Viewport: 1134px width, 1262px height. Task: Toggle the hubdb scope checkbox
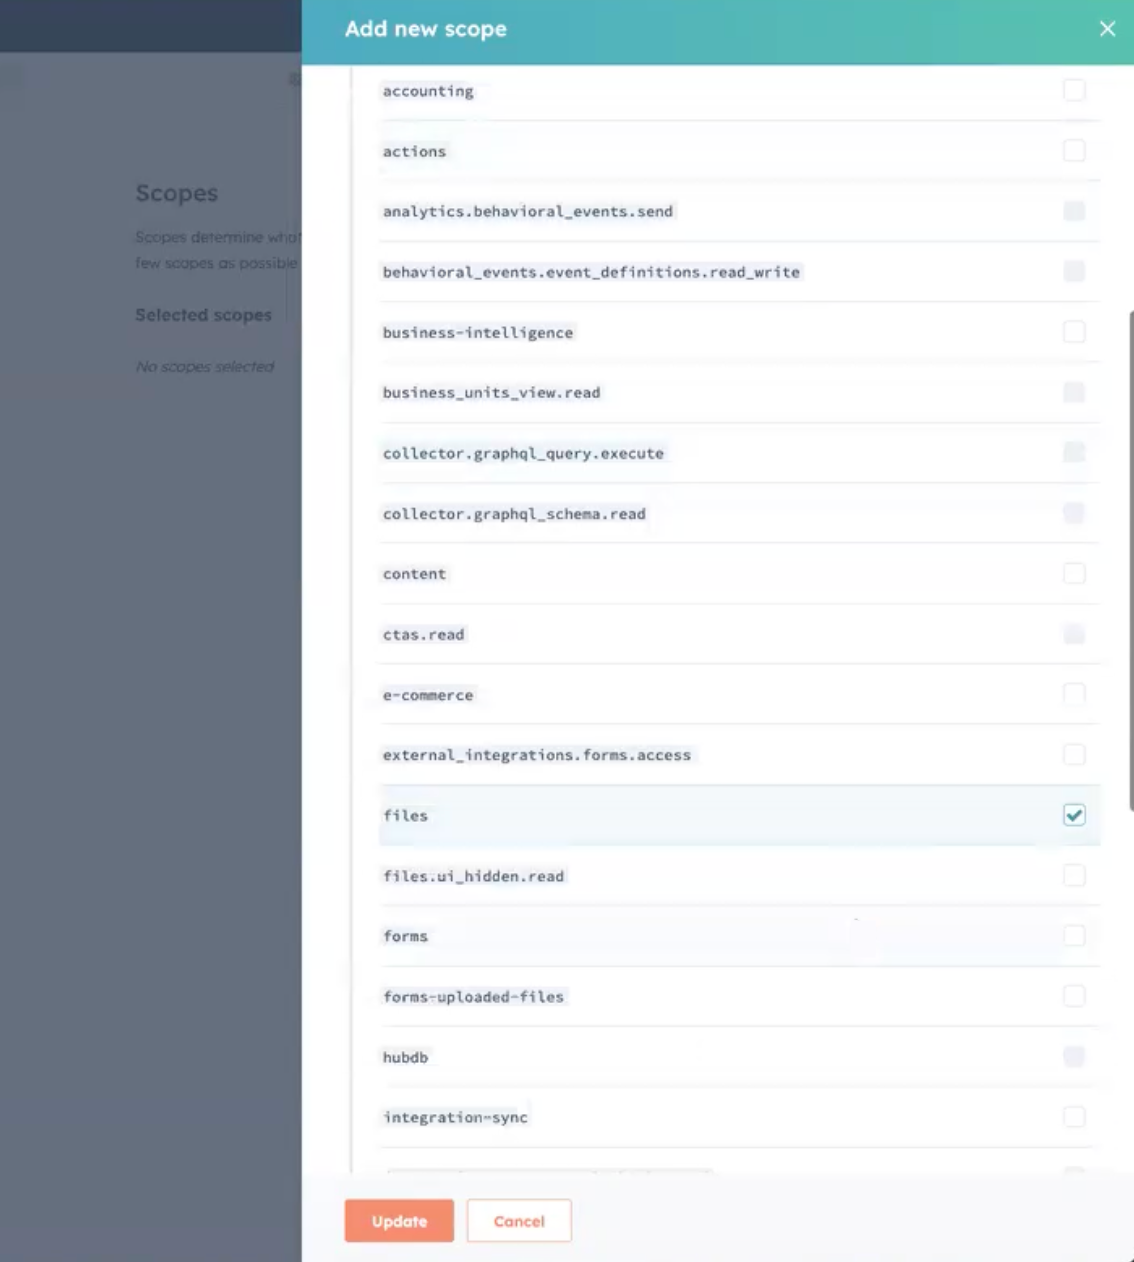[x=1074, y=1057]
